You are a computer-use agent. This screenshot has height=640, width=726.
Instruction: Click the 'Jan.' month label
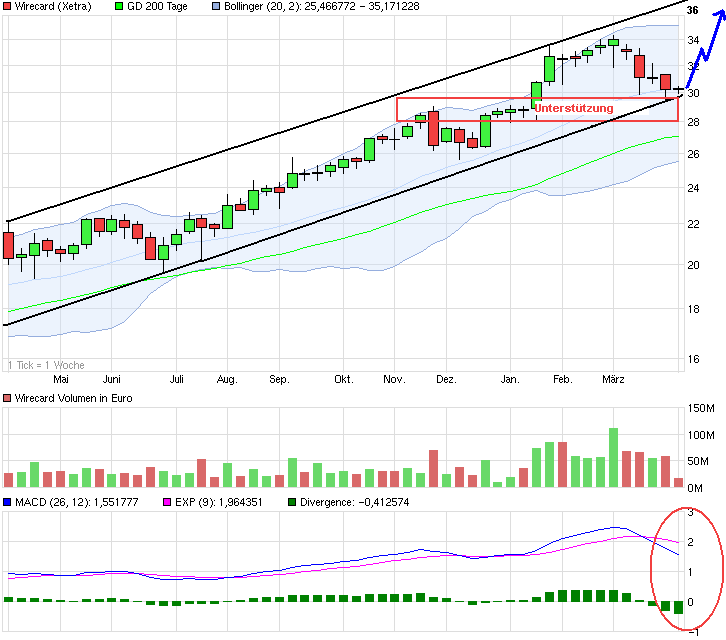tap(510, 379)
